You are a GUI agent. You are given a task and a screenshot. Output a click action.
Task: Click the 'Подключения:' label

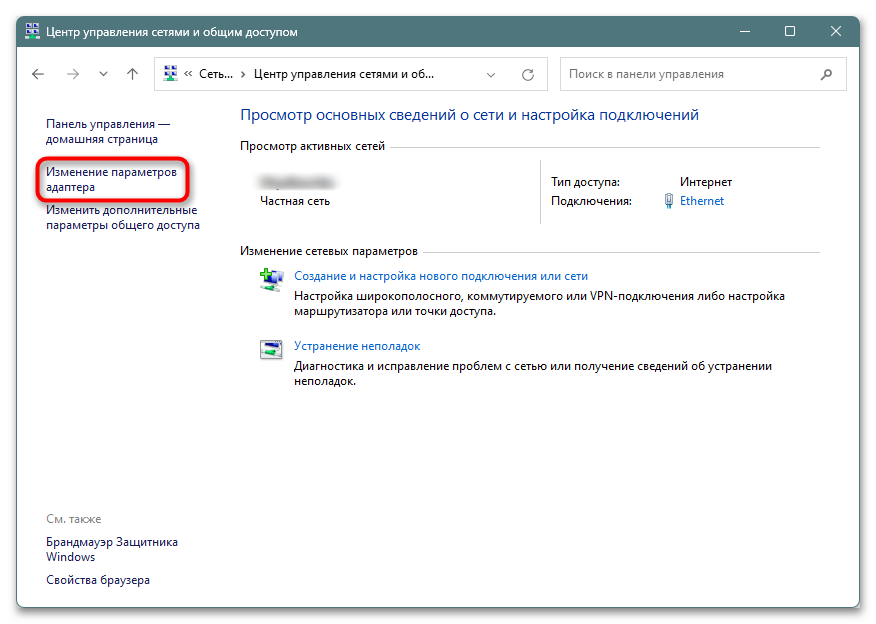591,201
